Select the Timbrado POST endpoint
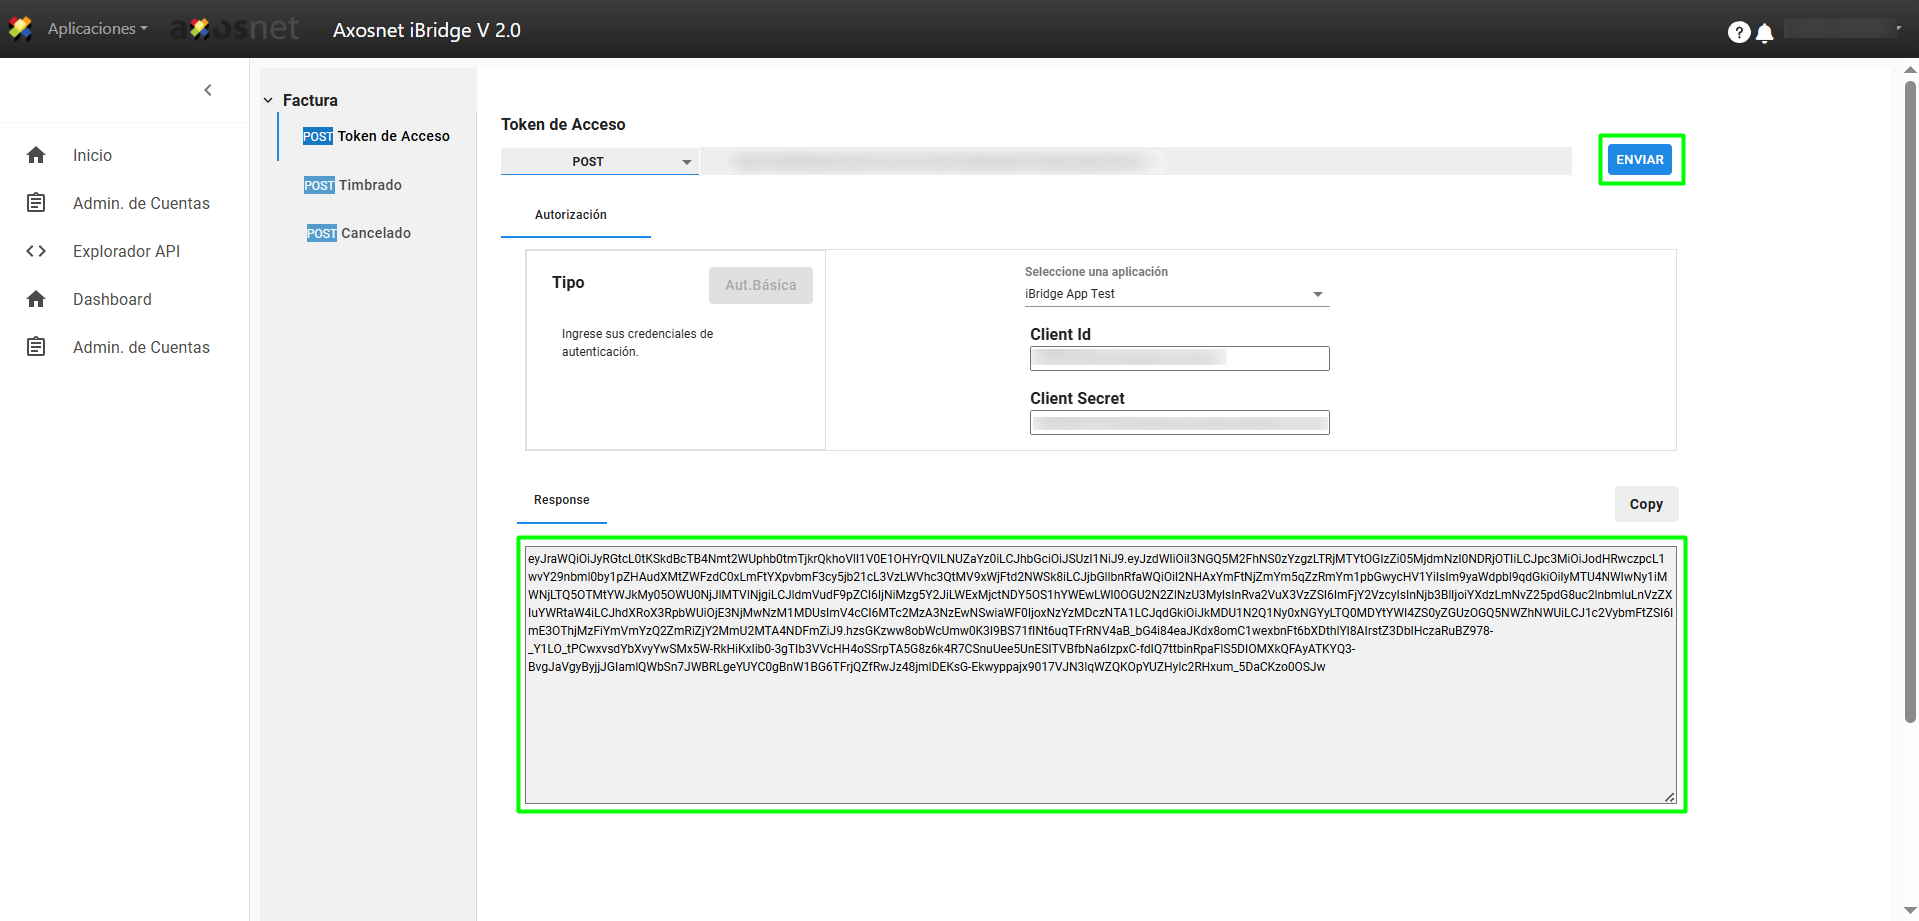 pos(354,185)
